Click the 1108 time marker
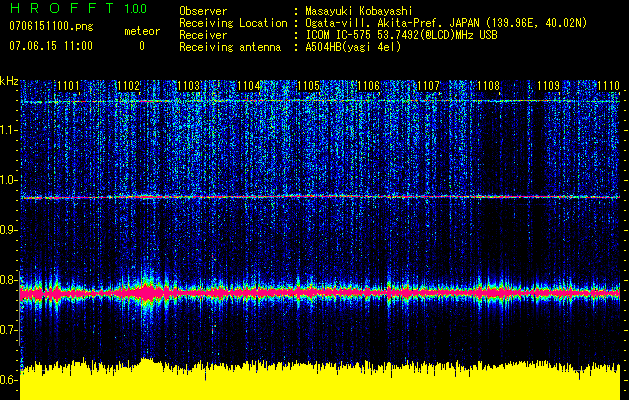The height and width of the screenshot is (400, 629). [488, 87]
